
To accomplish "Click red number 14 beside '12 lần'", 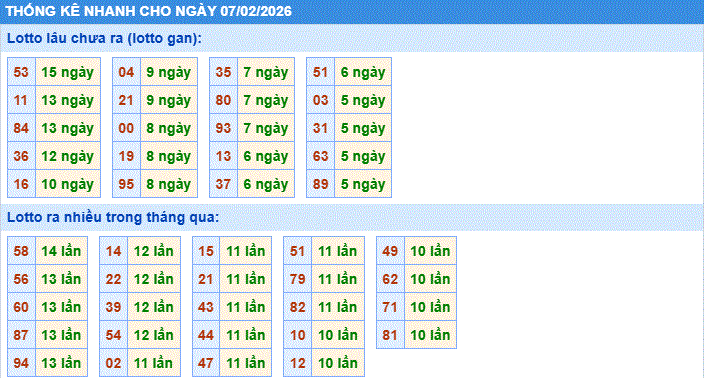I will click(x=113, y=251).
